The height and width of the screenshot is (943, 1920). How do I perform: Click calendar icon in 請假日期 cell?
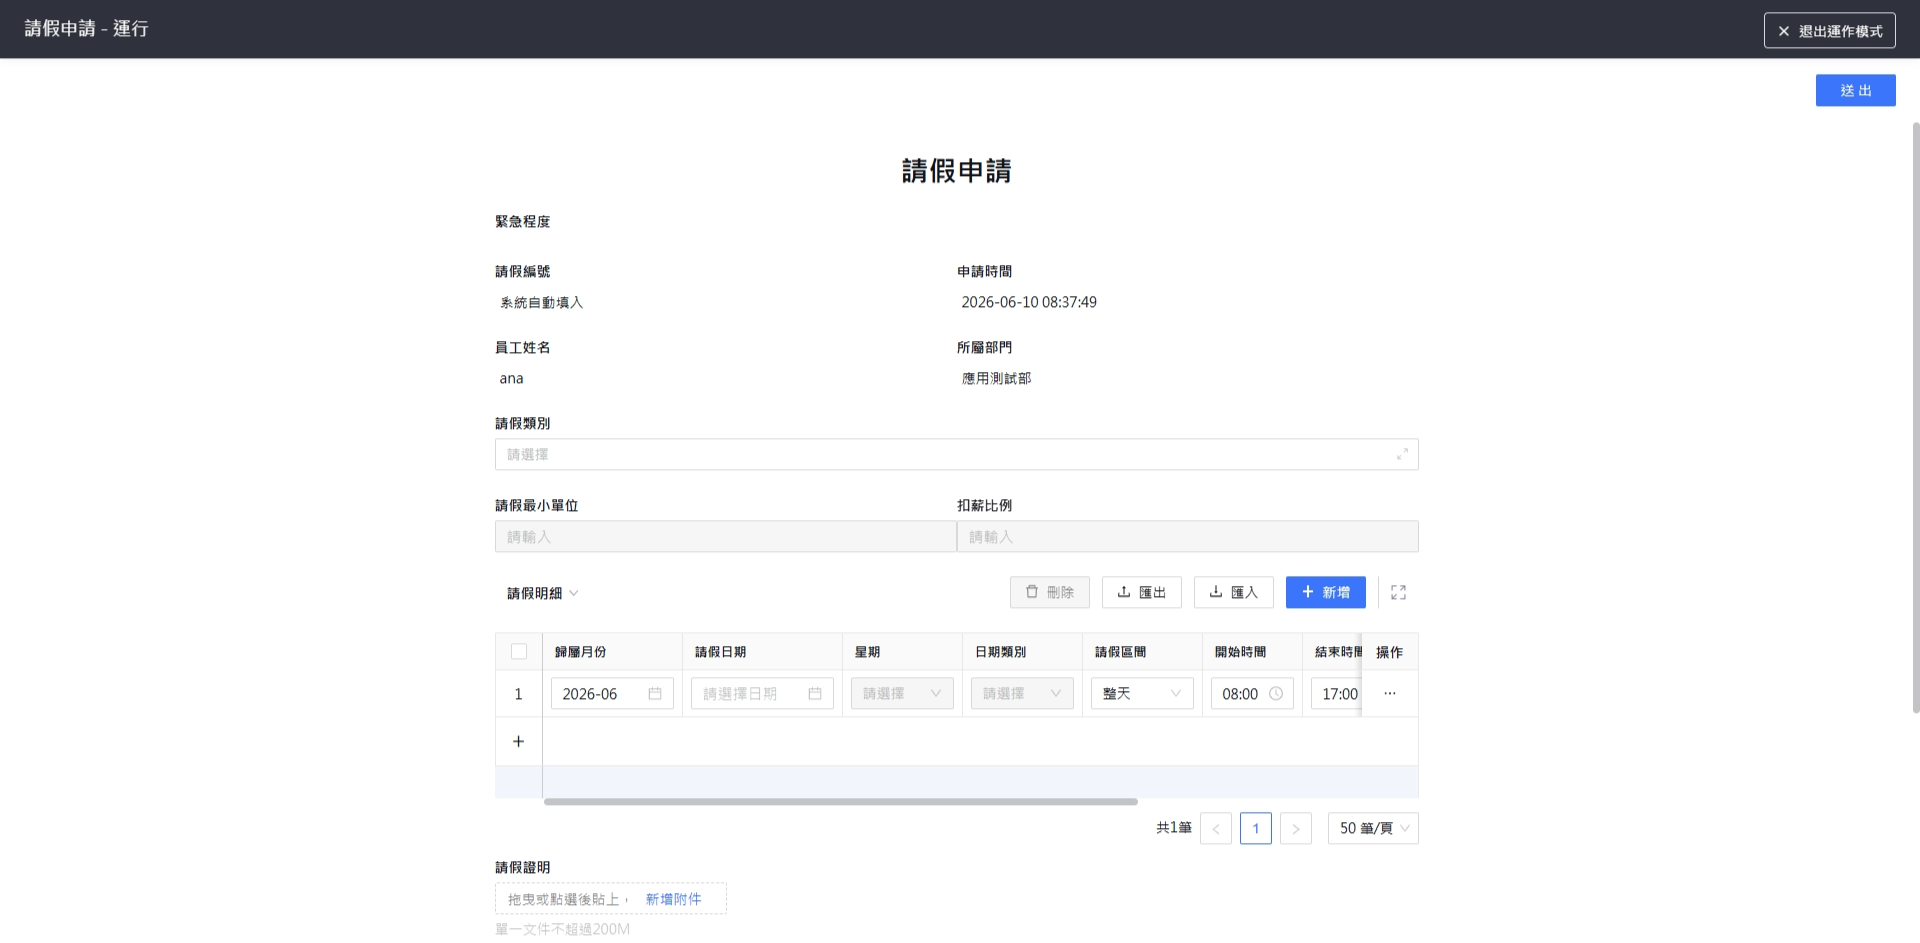815,694
